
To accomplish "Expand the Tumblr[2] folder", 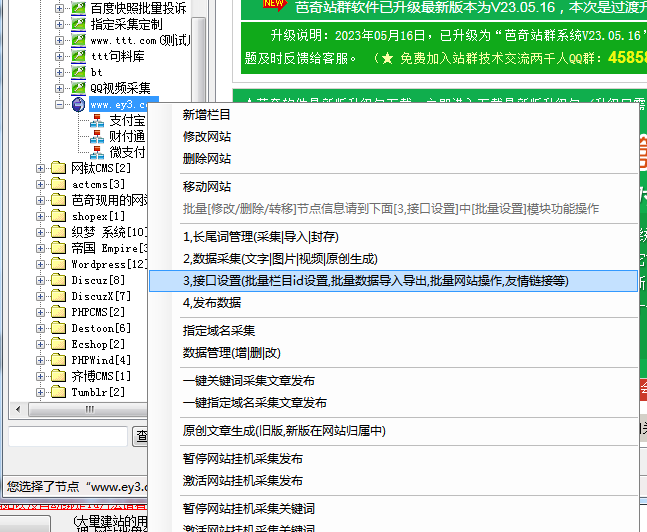I will (x=40, y=392).
